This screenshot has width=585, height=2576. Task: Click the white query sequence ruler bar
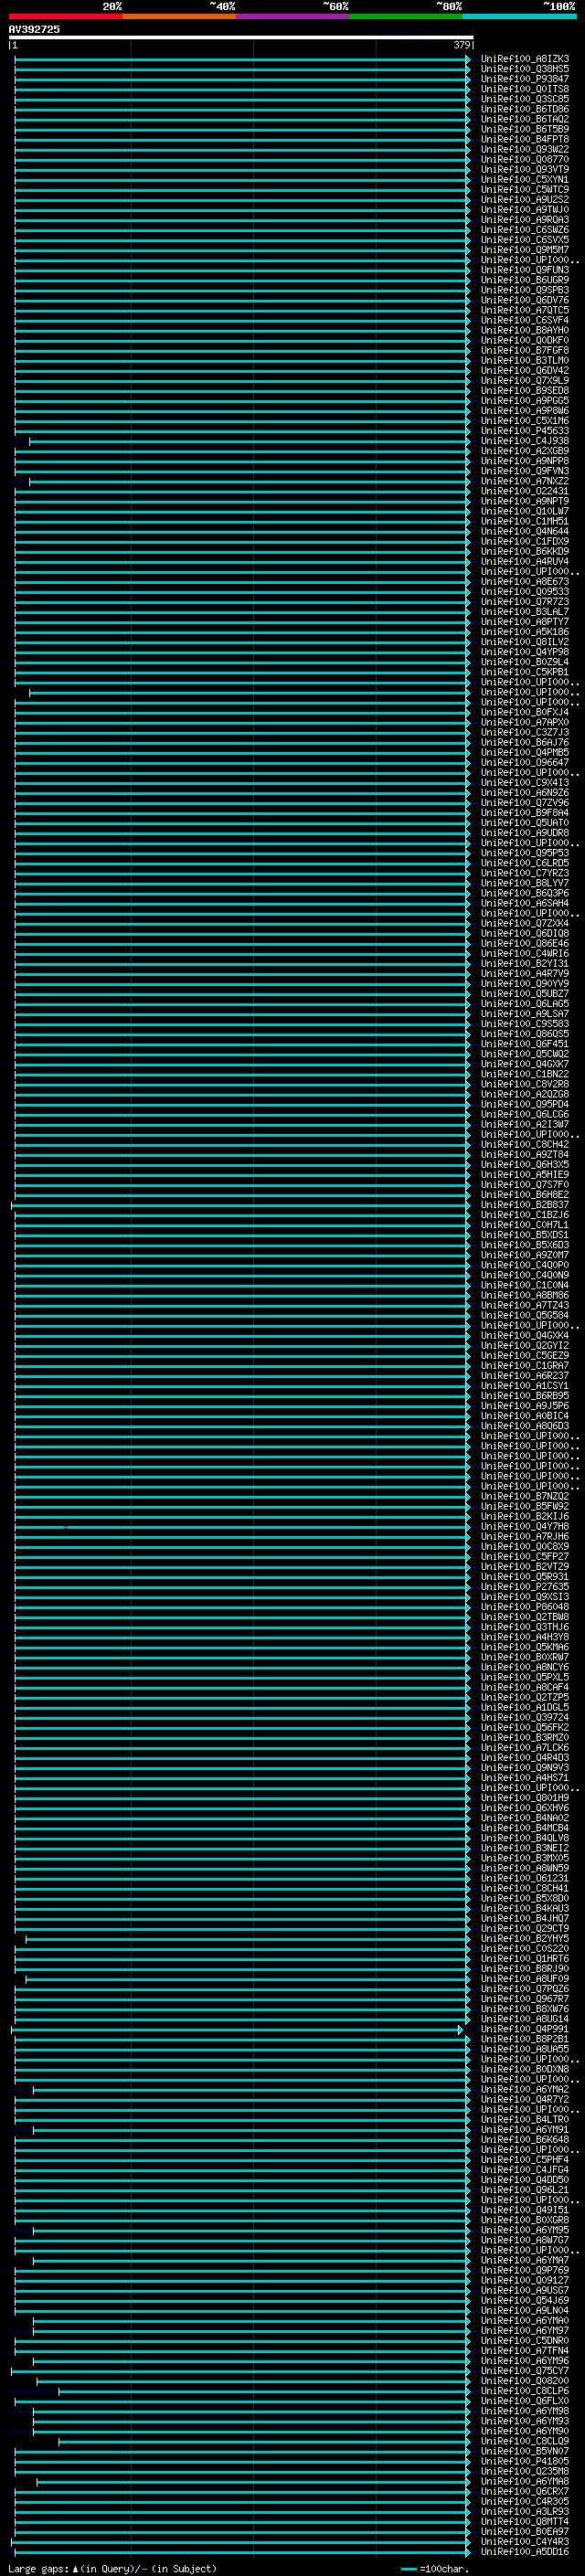pos(240,37)
